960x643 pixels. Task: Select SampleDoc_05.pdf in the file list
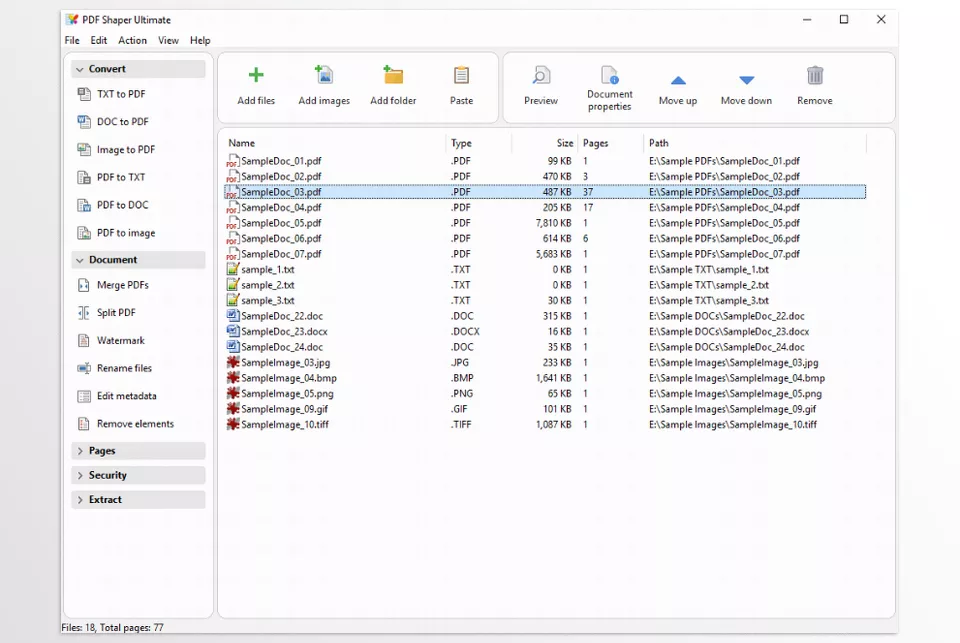(x=281, y=223)
